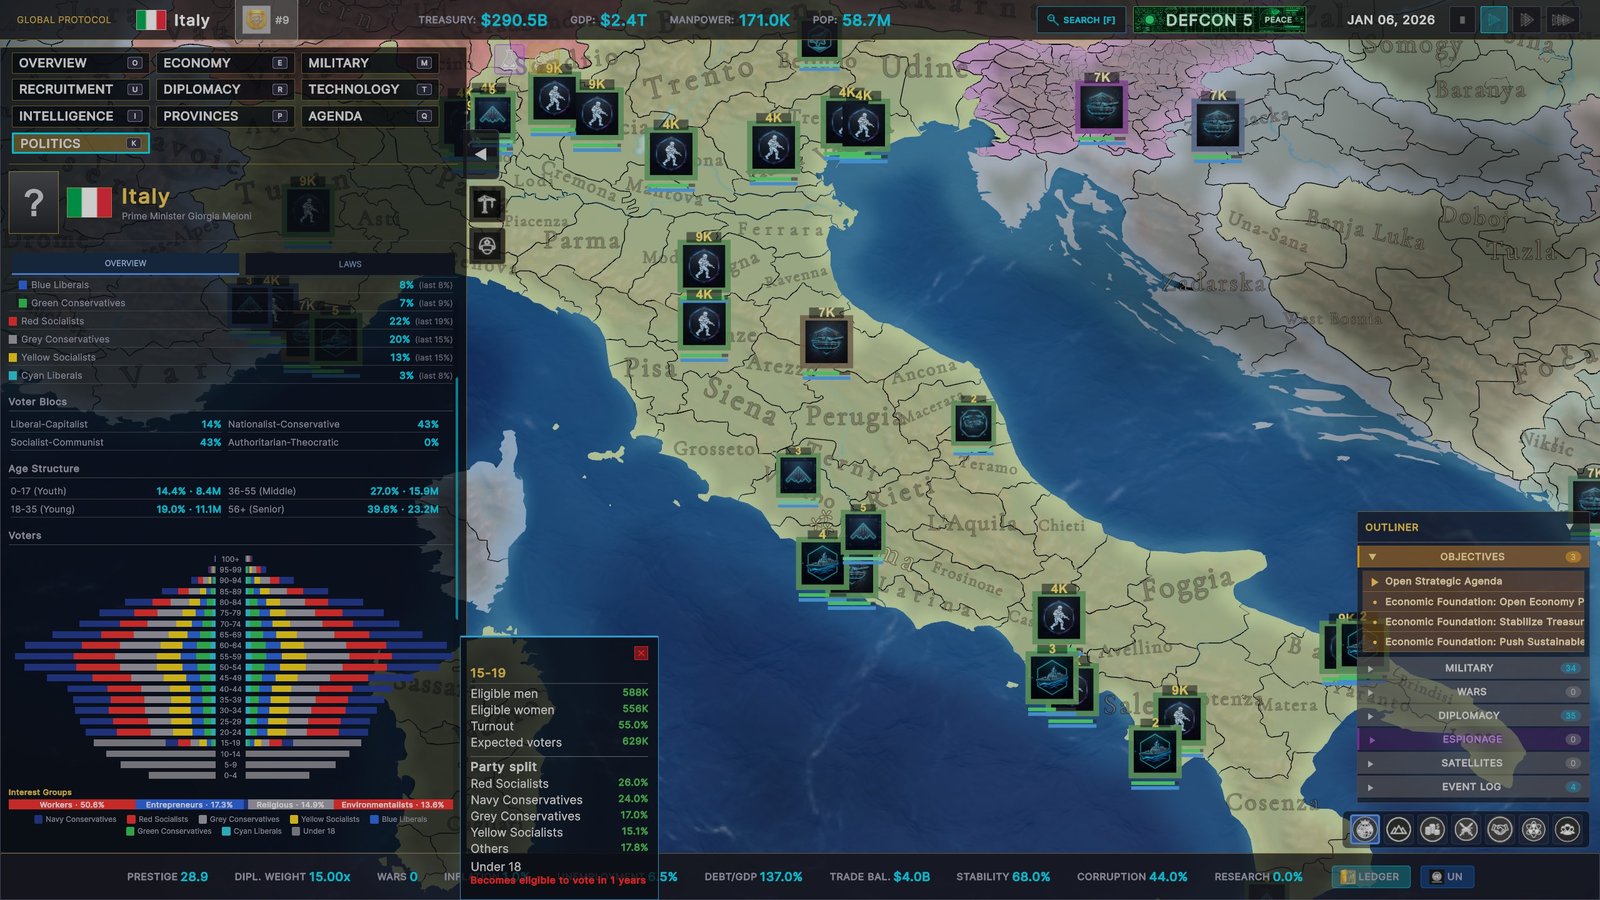Expand the Military section in Outliner
1600x900 pixels.
coord(1471,668)
